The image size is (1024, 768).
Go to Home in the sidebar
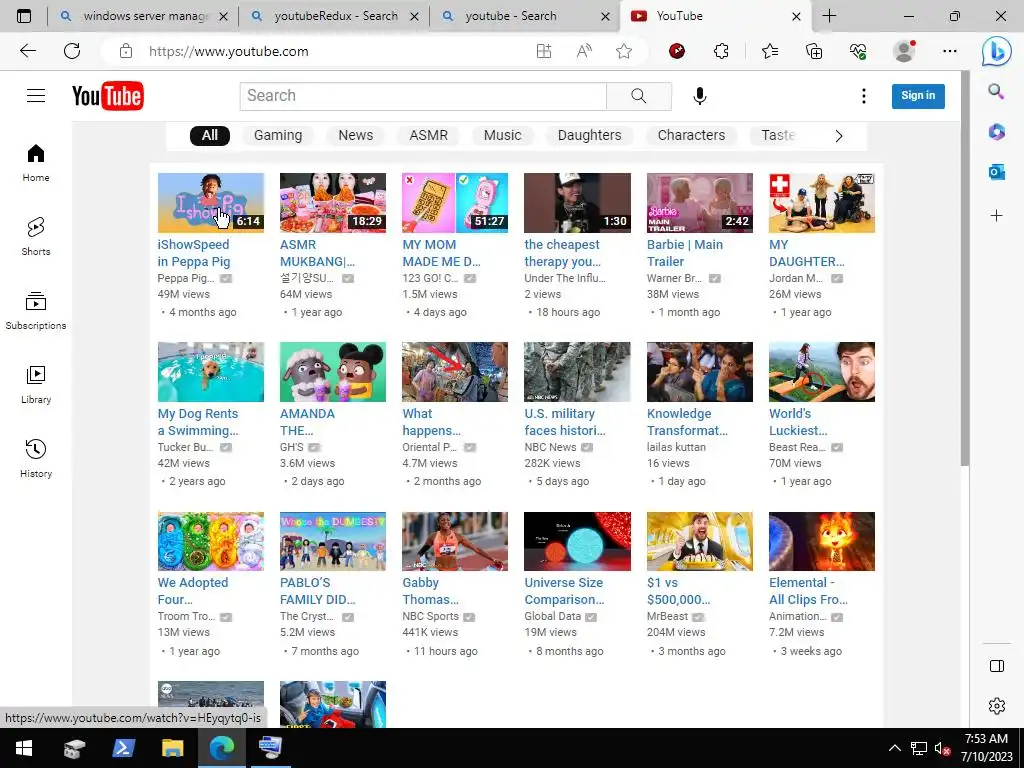[36, 163]
